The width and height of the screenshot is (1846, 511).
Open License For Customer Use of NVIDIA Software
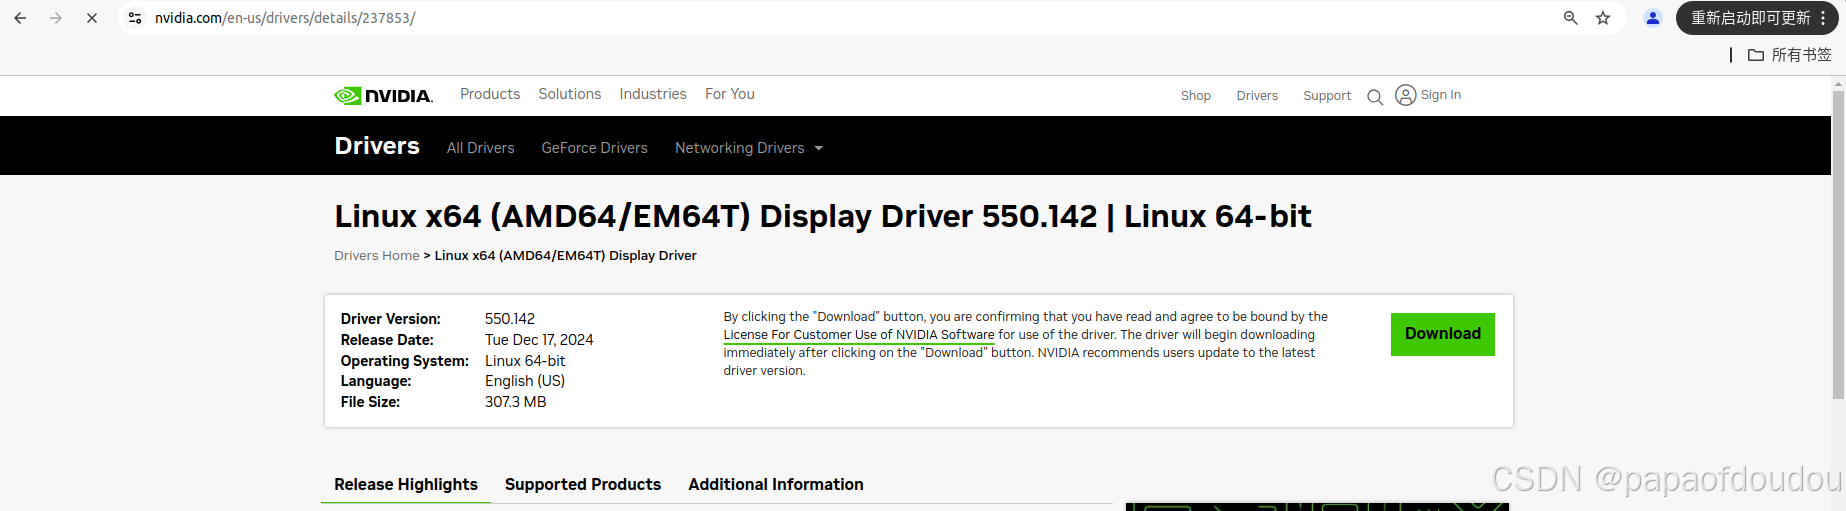coord(859,335)
